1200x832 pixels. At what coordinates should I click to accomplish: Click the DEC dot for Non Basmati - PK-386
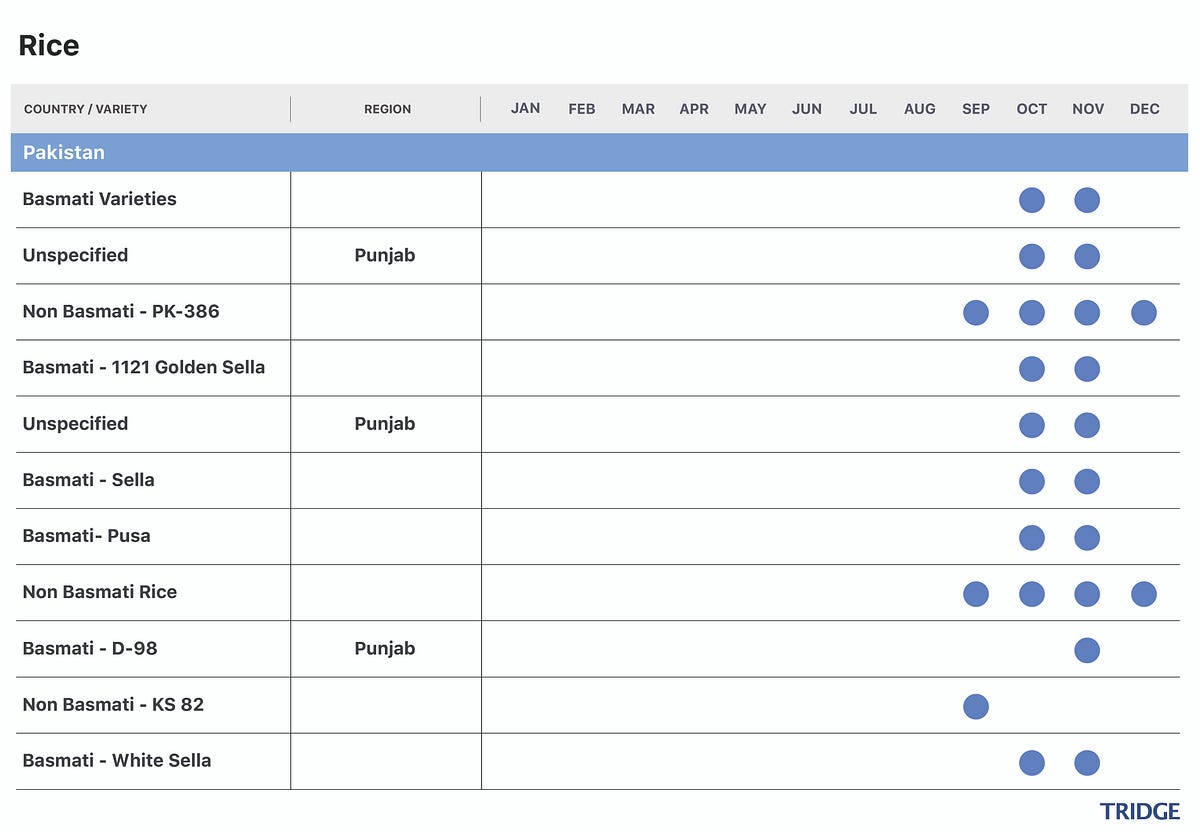point(1143,313)
